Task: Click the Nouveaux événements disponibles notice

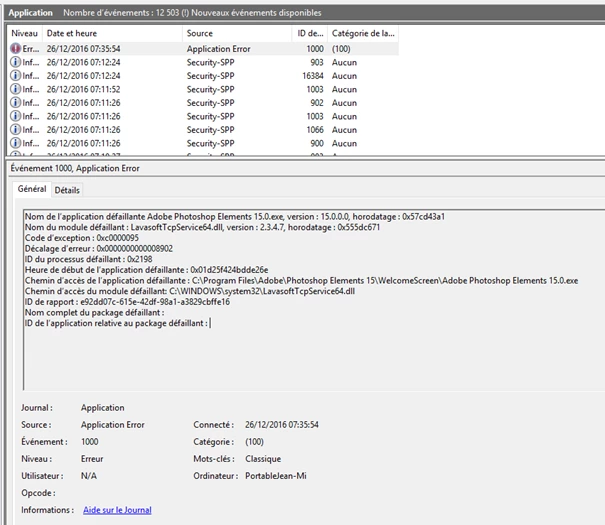Action: [256, 13]
